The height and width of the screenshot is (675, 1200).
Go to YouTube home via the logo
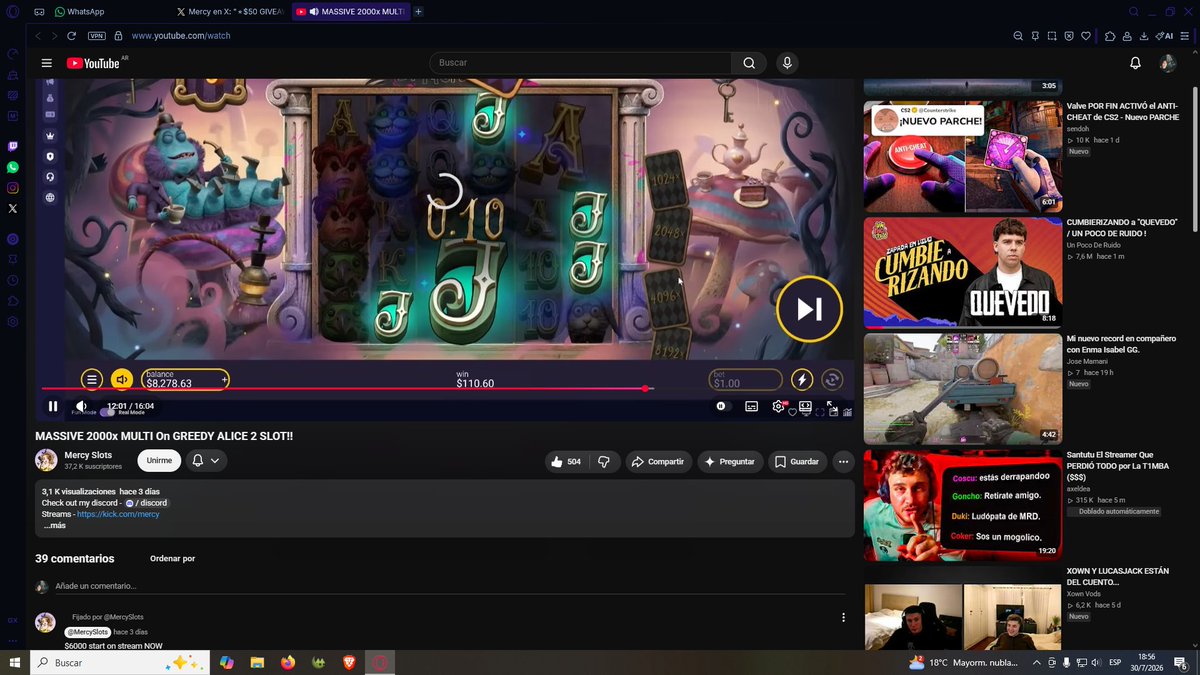pos(93,63)
